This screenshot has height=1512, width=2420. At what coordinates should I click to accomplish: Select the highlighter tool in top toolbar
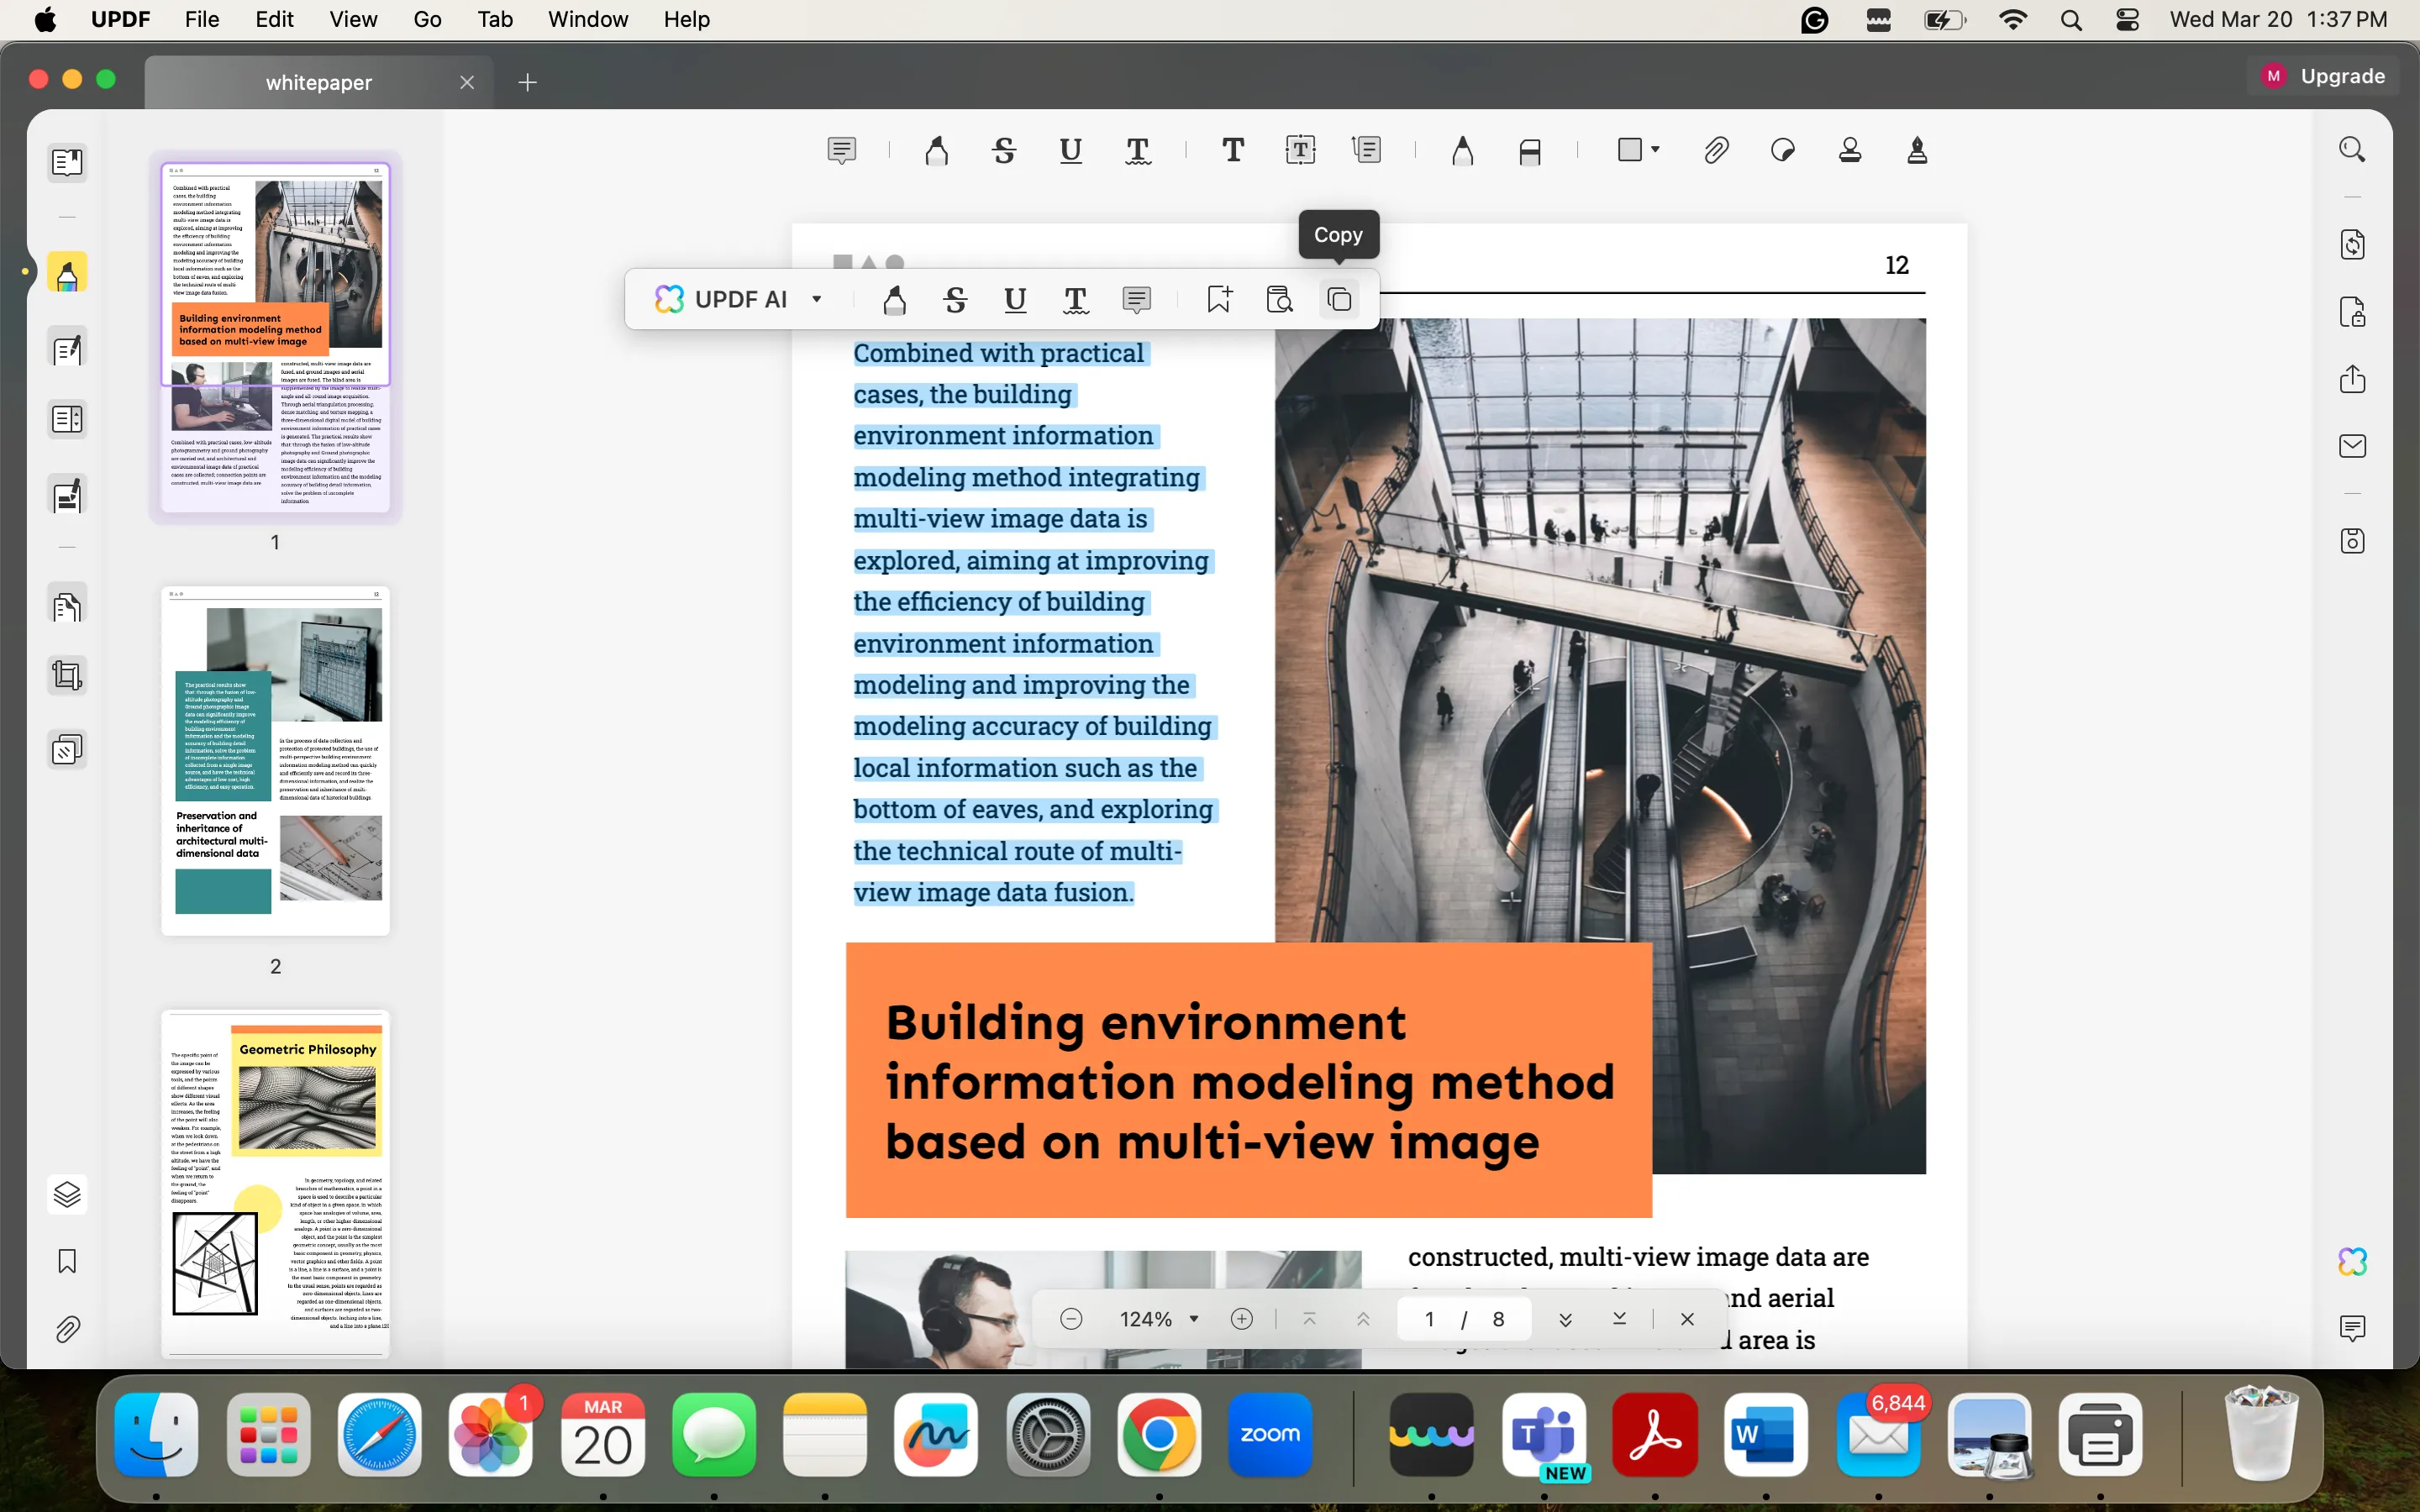pyautogui.click(x=936, y=151)
